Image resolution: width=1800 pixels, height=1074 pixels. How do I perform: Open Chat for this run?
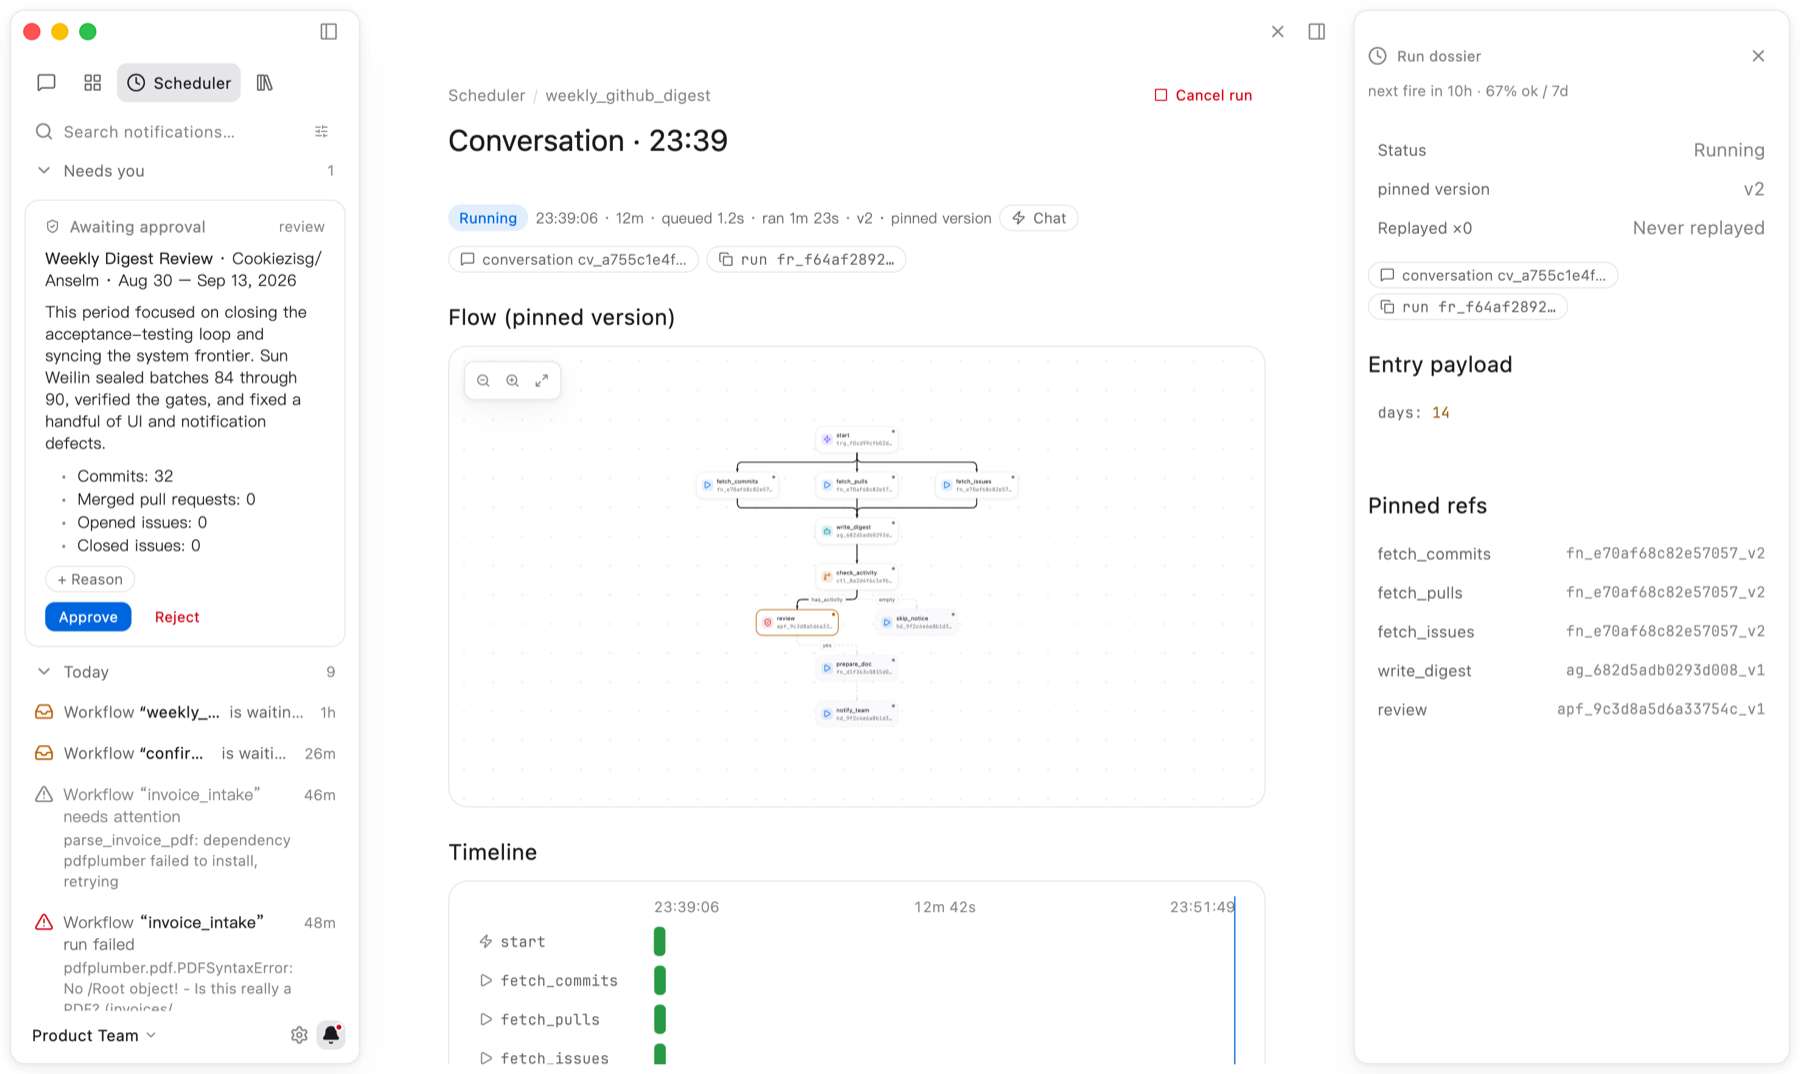click(1039, 218)
